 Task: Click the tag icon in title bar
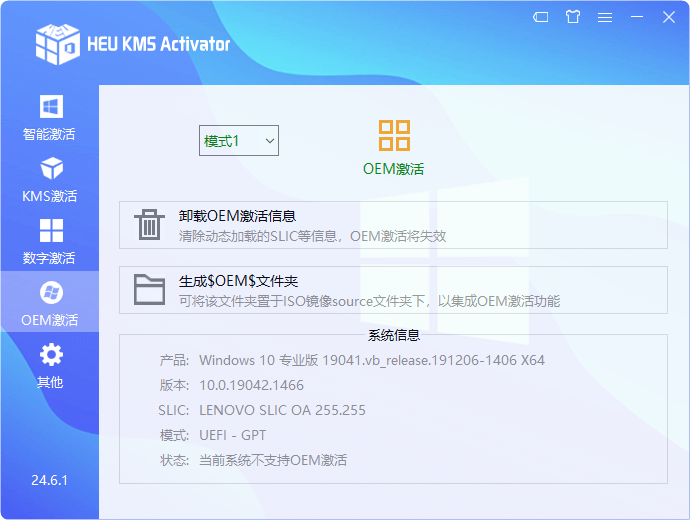(x=540, y=17)
